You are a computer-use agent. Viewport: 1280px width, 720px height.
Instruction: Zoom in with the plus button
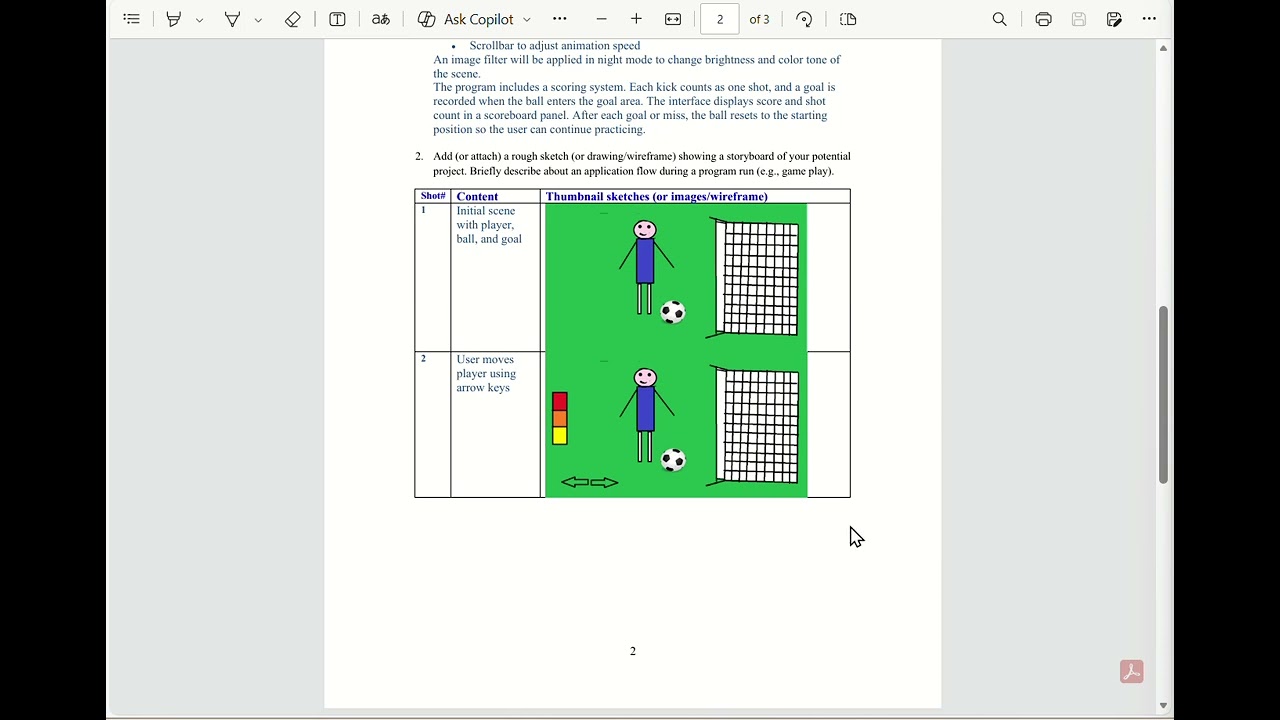point(636,19)
